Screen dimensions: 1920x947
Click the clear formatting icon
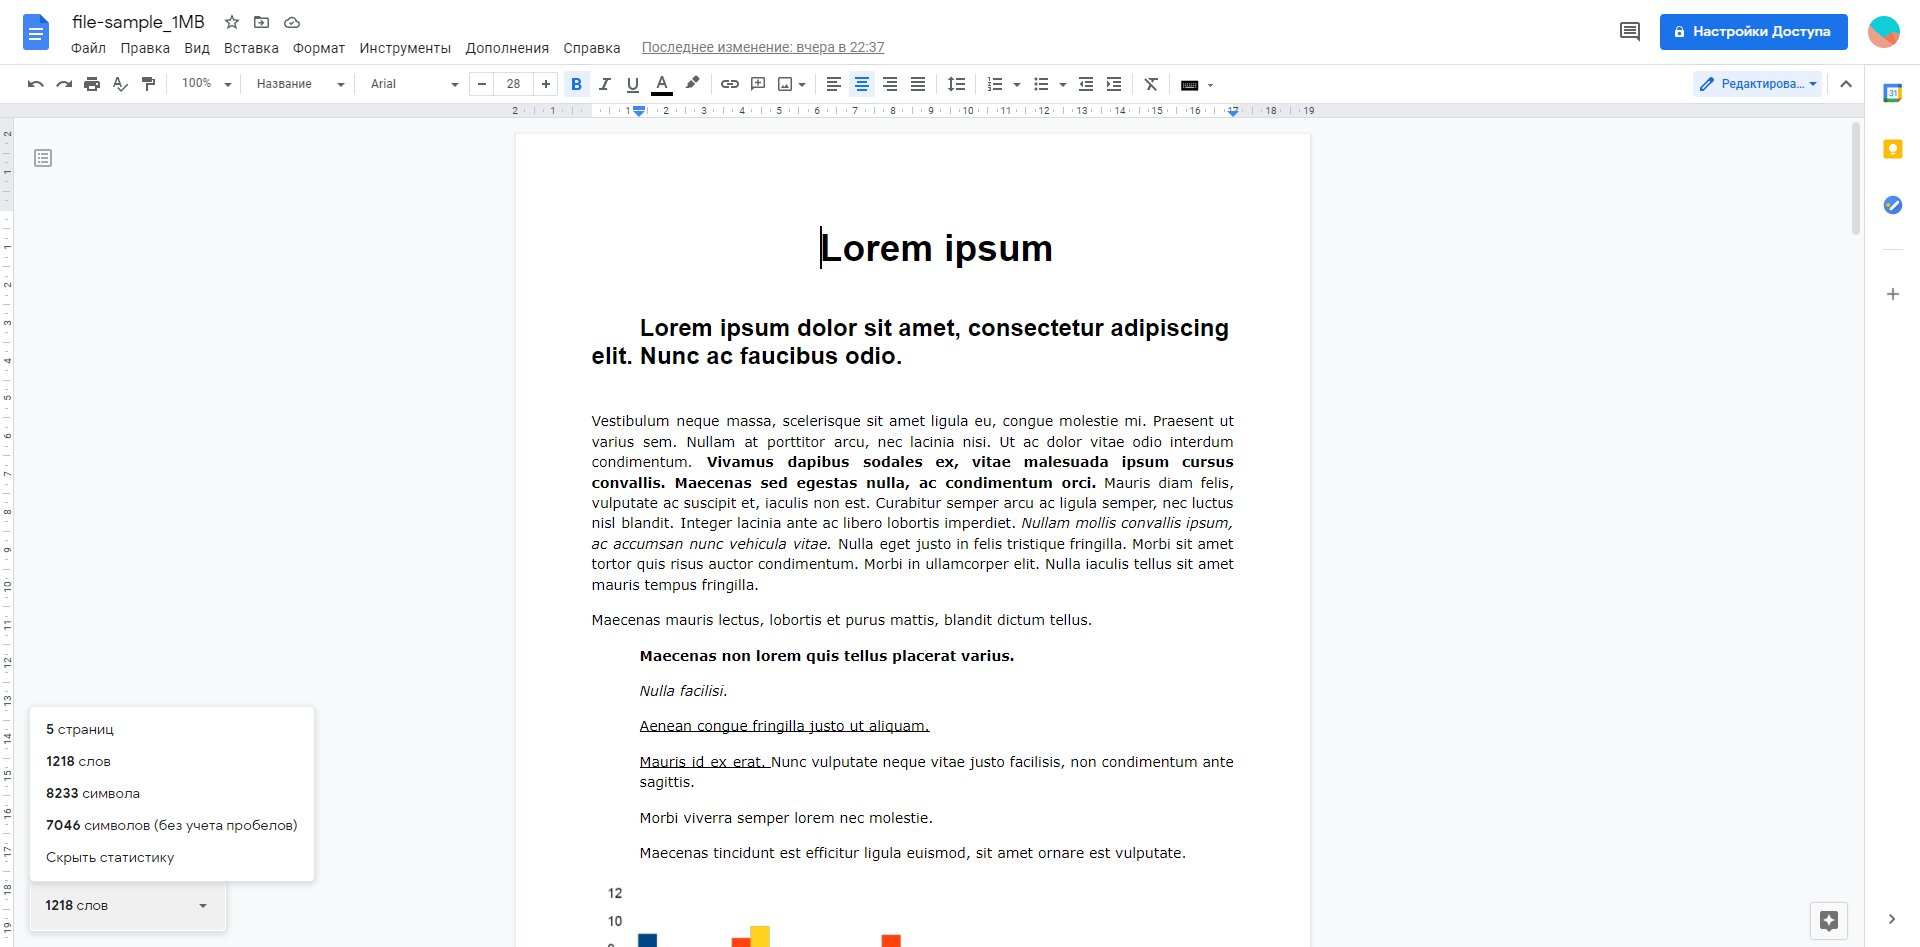coord(1151,84)
